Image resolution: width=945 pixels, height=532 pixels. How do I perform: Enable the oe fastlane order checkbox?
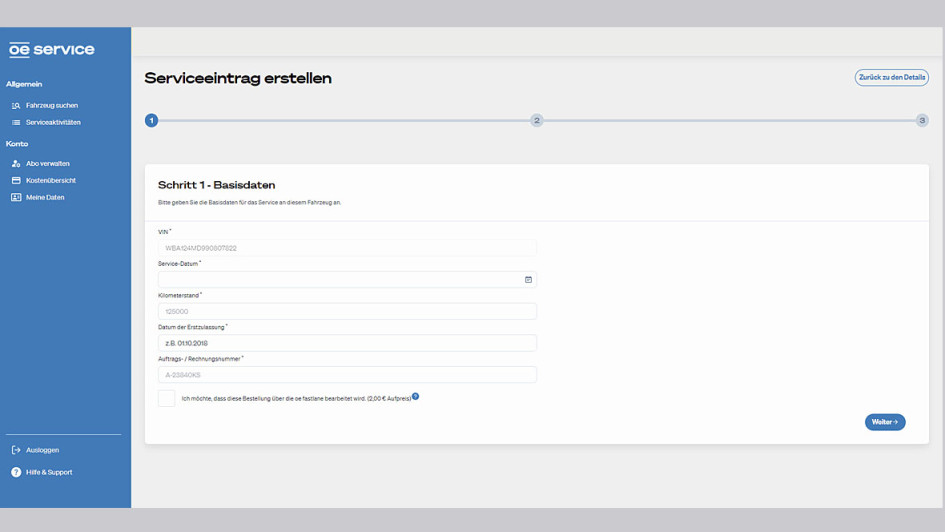(167, 398)
